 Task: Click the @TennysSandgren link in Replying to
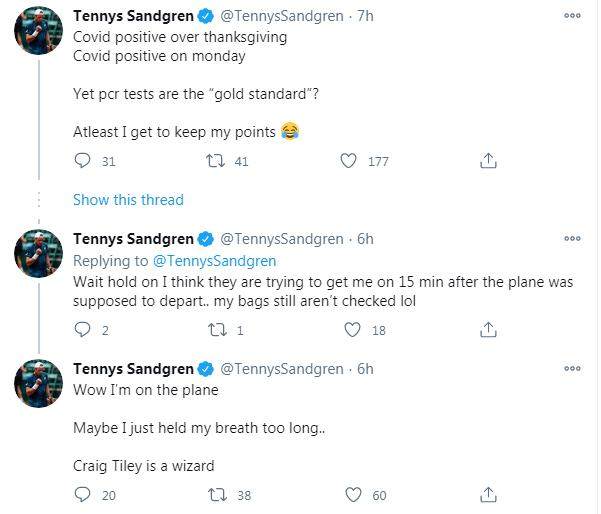(x=213, y=261)
